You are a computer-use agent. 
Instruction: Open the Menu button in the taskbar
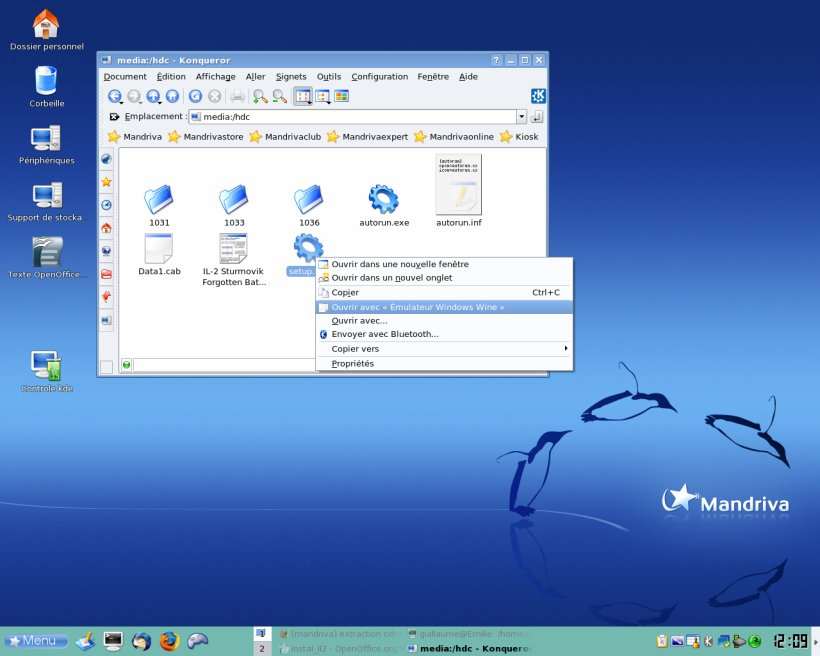(x=36, y=641)
